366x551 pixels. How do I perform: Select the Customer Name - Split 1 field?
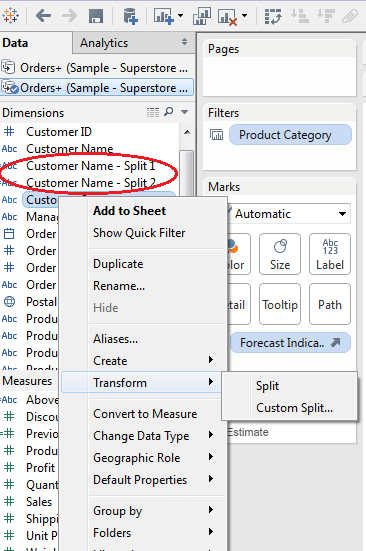90,166
